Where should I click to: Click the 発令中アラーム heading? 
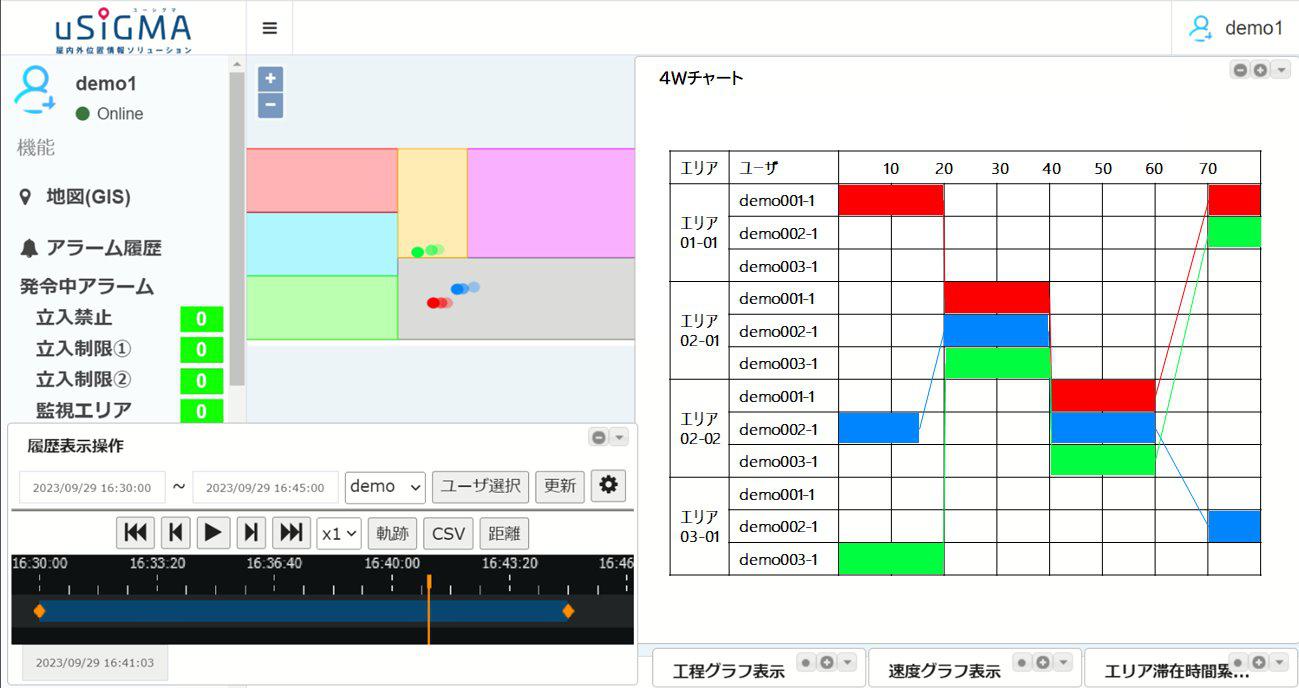point(87,286)
